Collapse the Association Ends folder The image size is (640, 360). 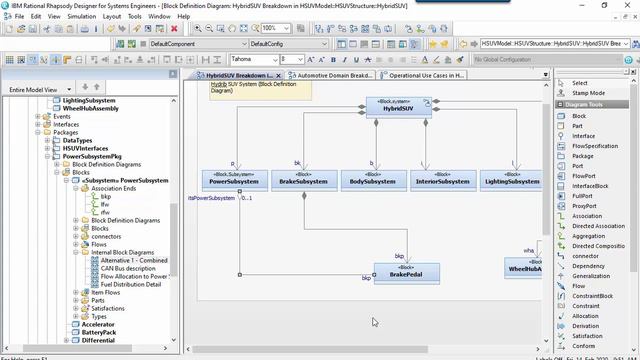[76, 189]
